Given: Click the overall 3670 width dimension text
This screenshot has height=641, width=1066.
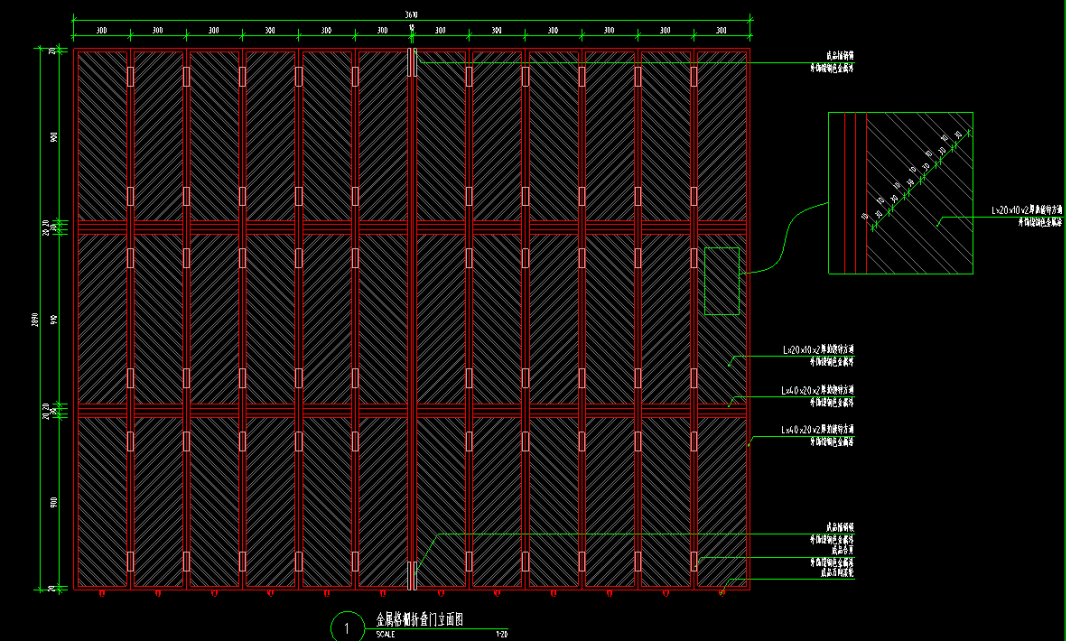Looking at the screenshot, I should tap(411, 15).
